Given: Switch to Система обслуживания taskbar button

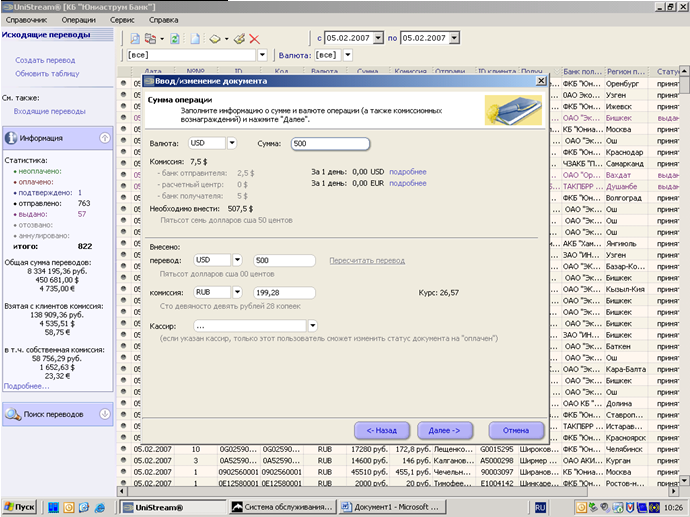Looking at the screenshot, I should [283, 507].
